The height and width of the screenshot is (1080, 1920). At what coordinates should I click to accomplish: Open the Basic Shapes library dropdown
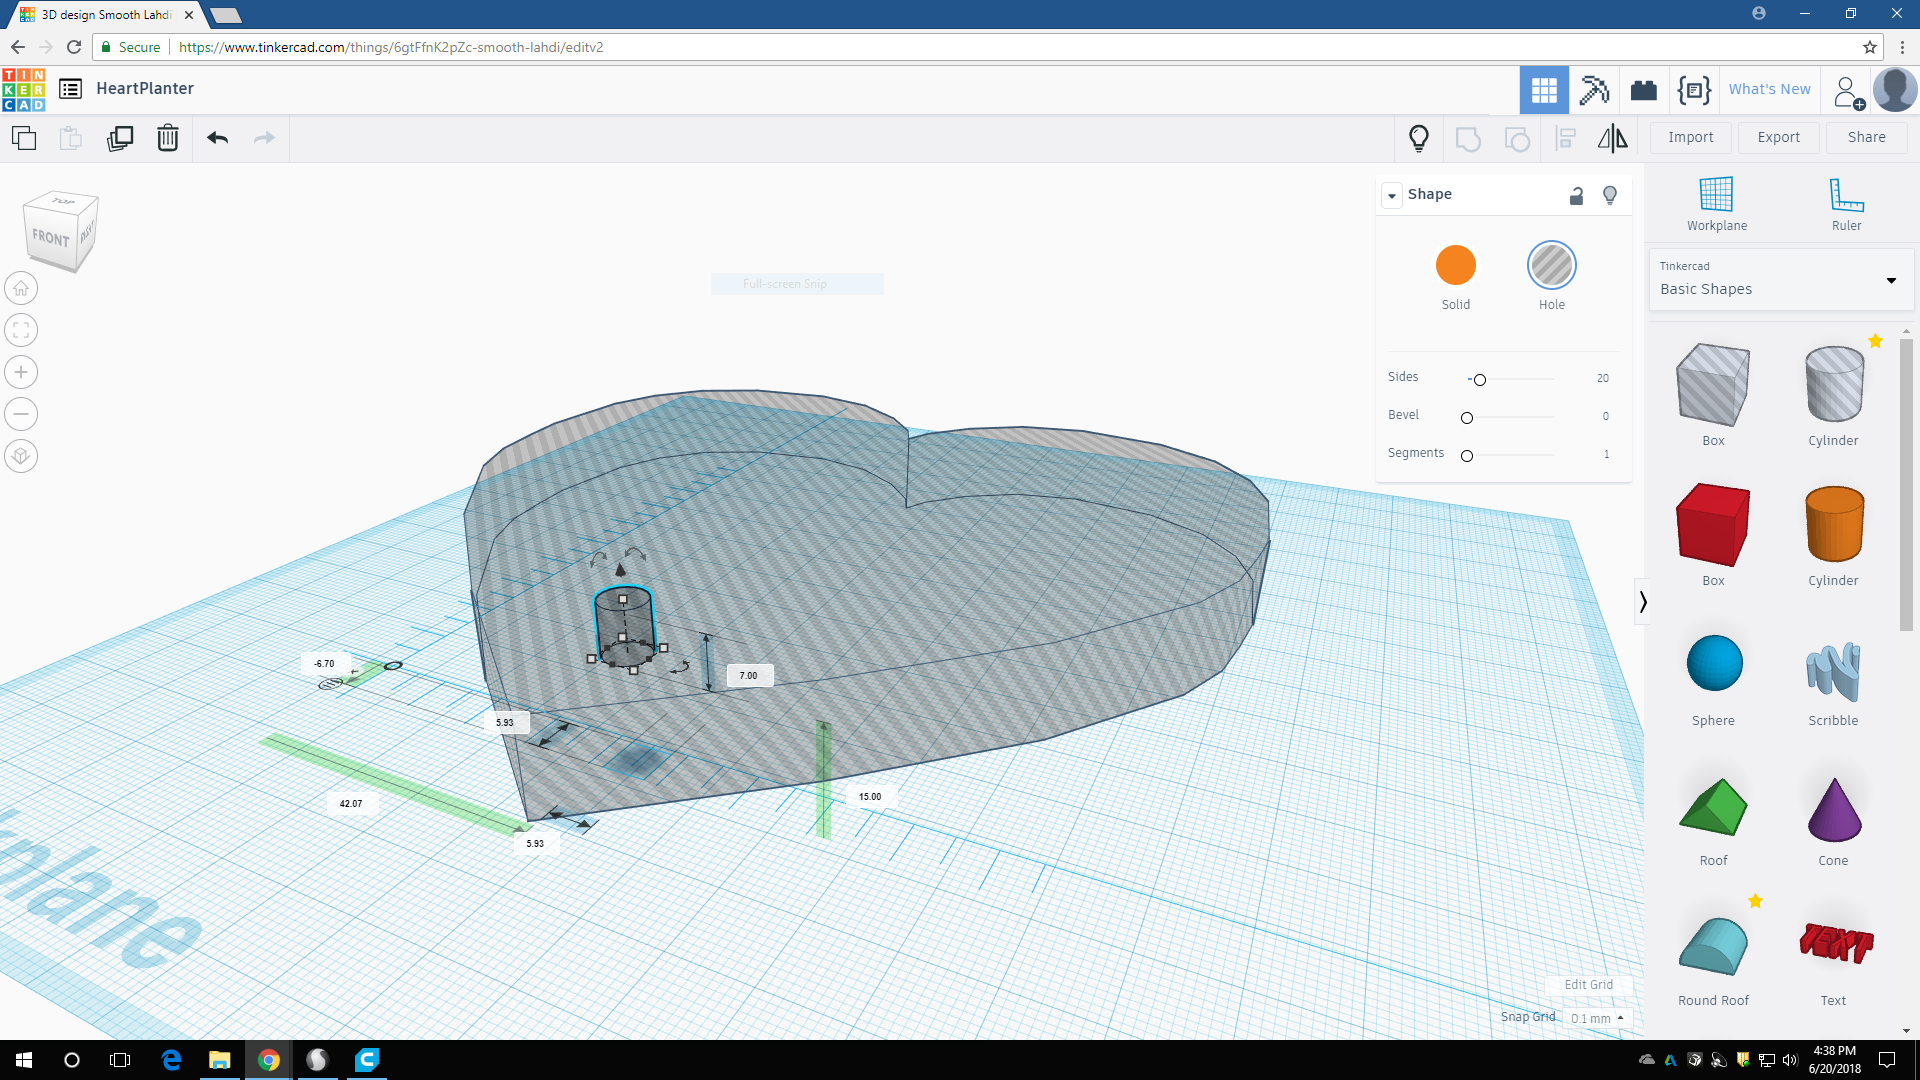click(1780, 280)
